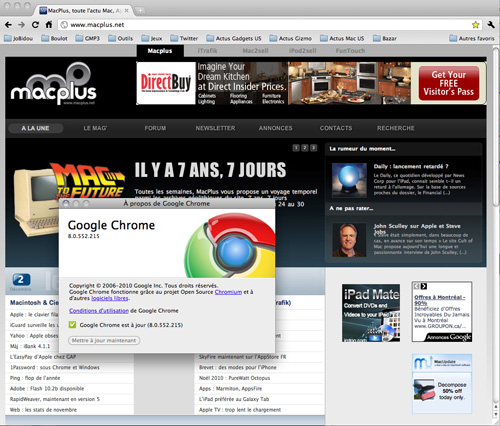
Task: Open Conditions d'utilisation link
Action: [x=99, y=311]
